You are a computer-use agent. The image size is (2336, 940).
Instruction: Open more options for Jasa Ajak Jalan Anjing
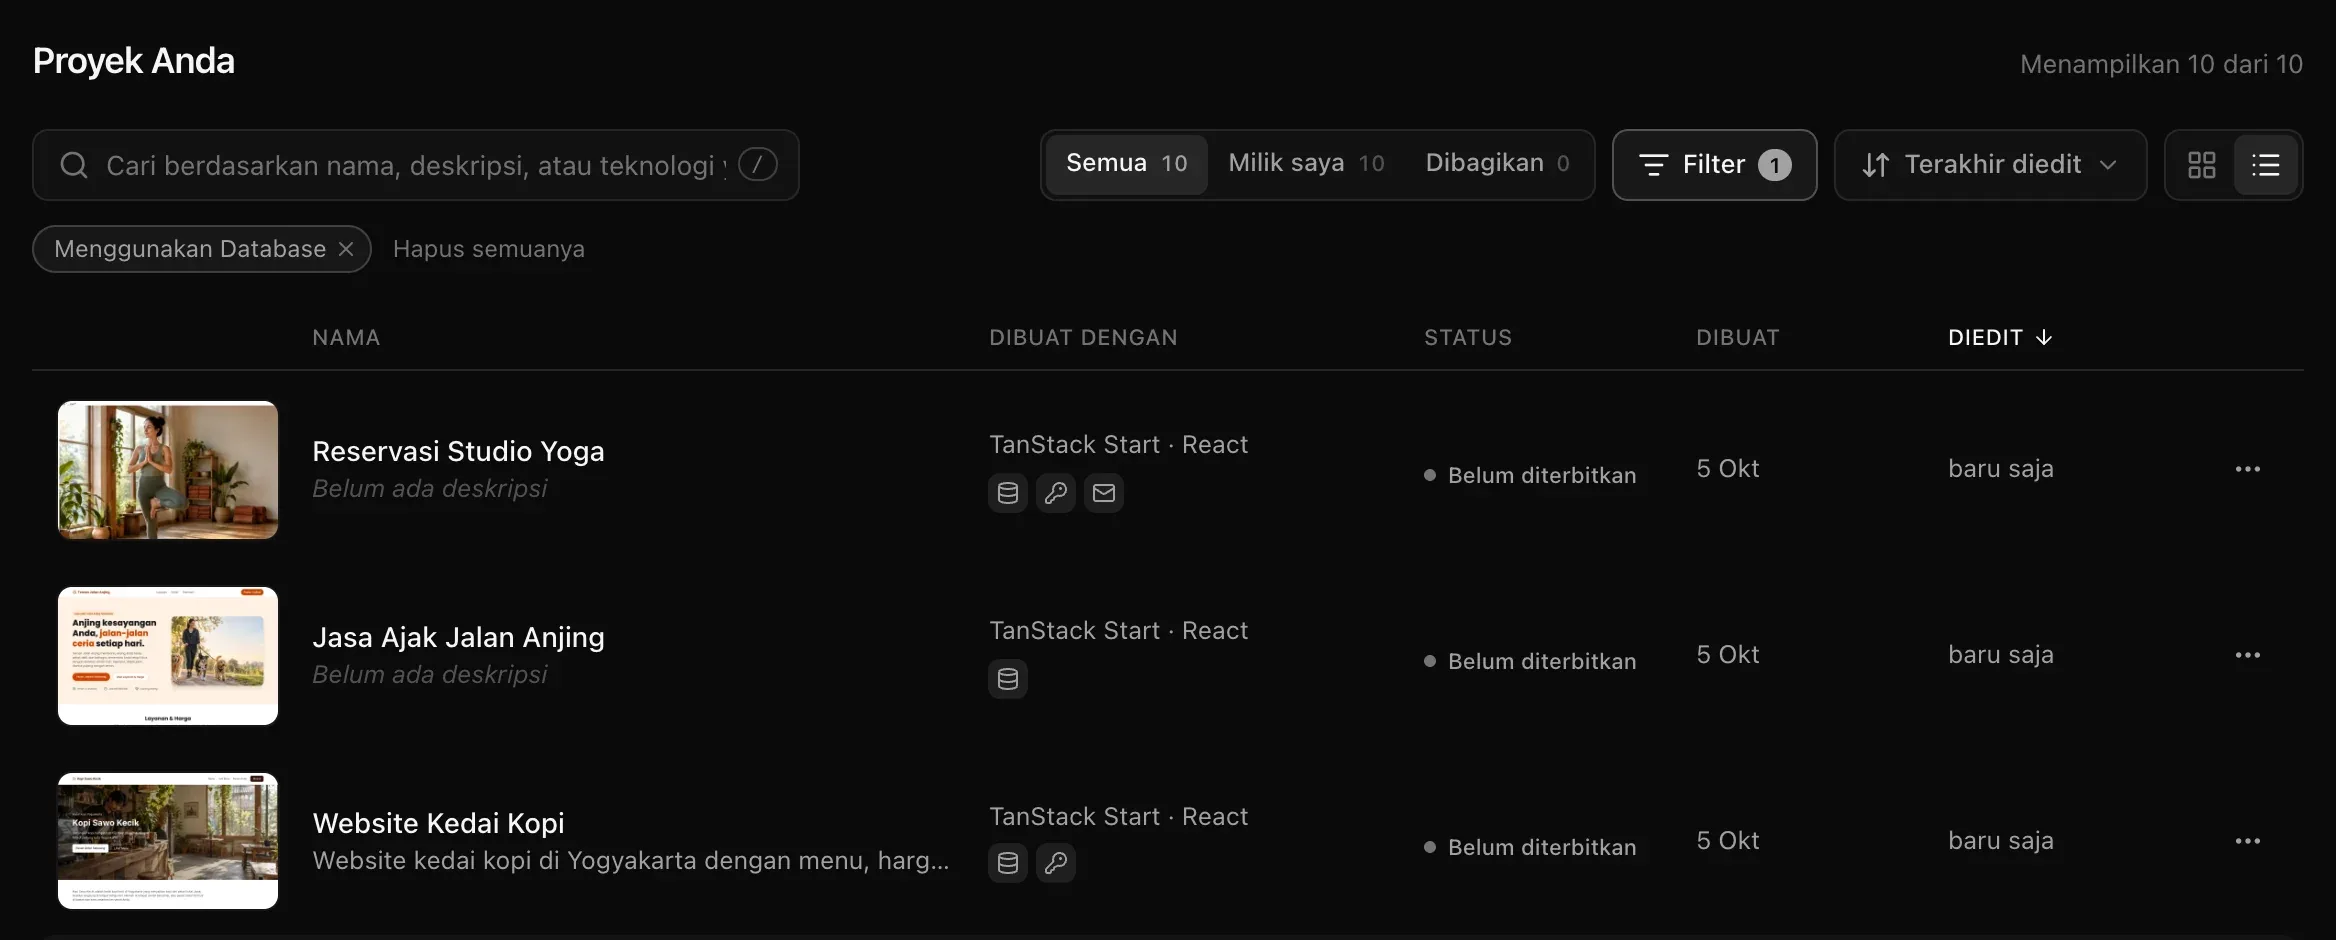[2248, 655]
